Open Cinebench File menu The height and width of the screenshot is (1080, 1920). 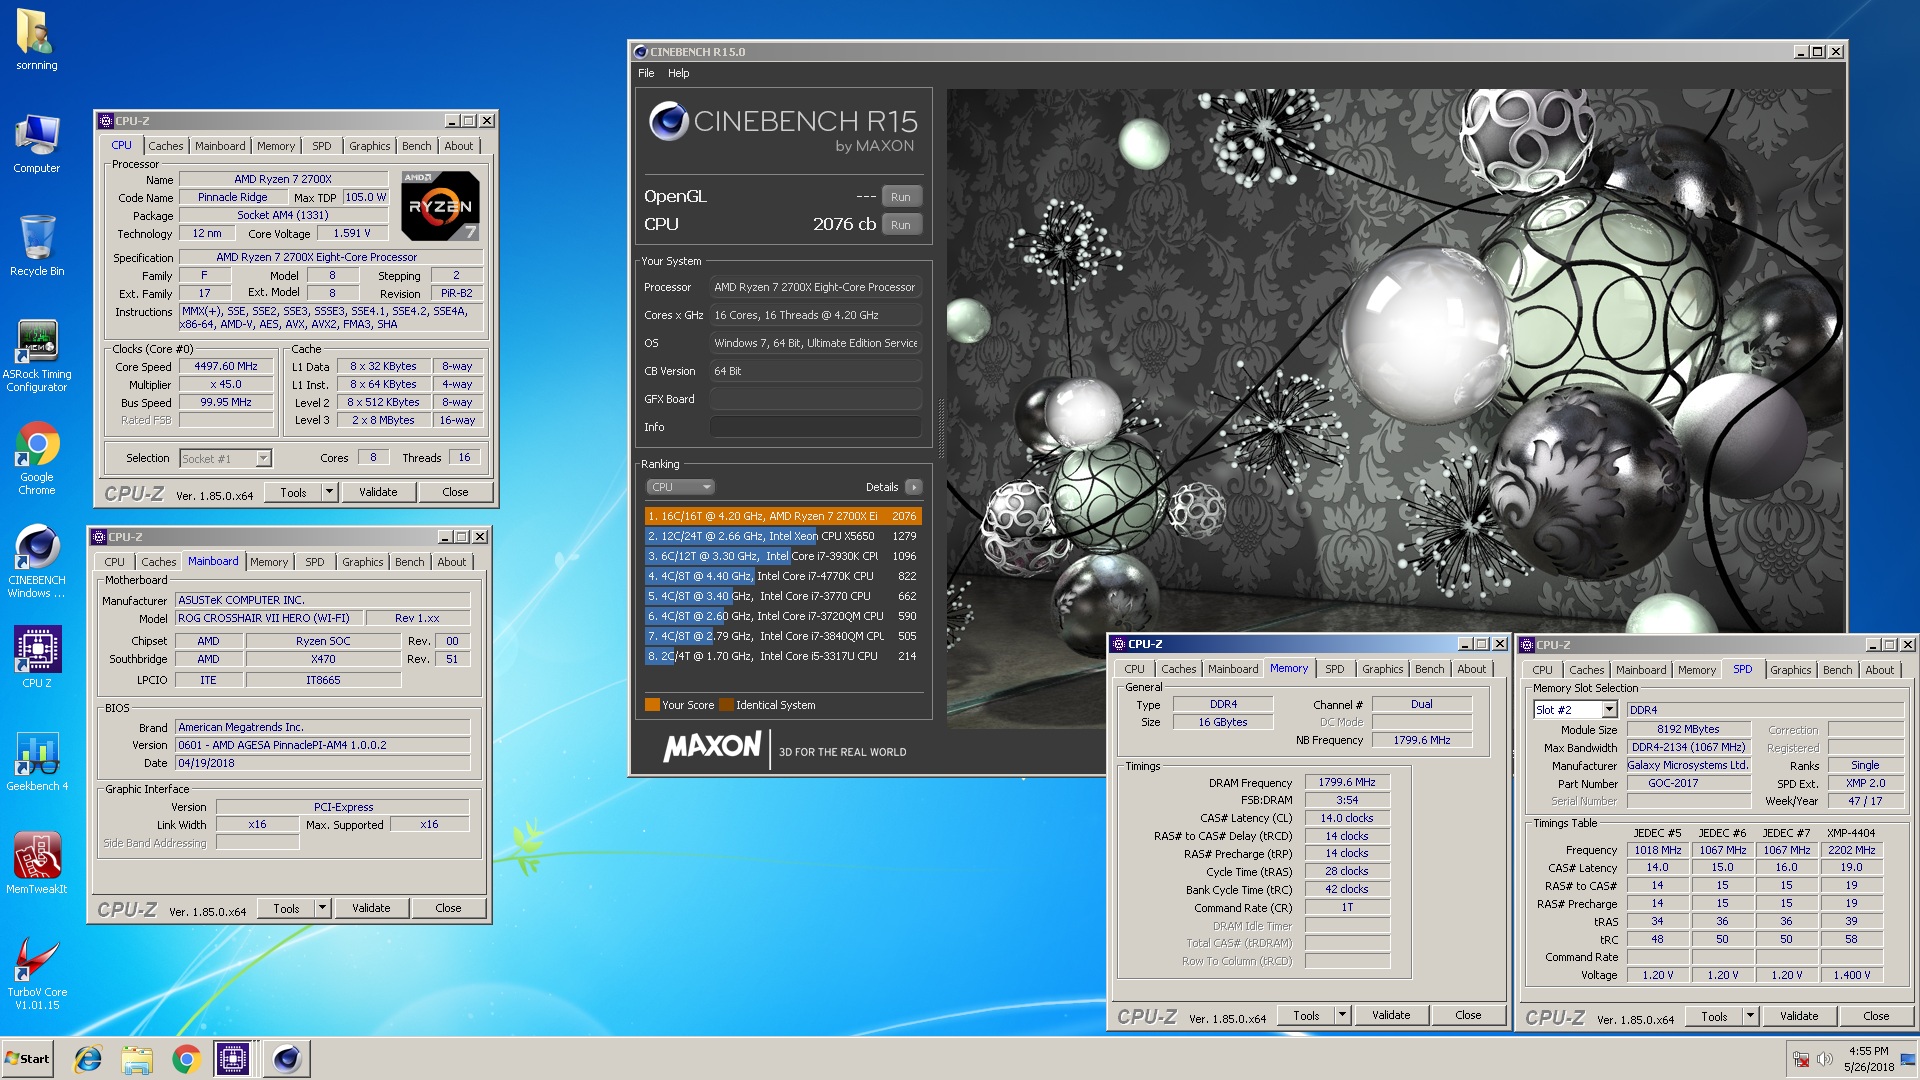(646, 73)
